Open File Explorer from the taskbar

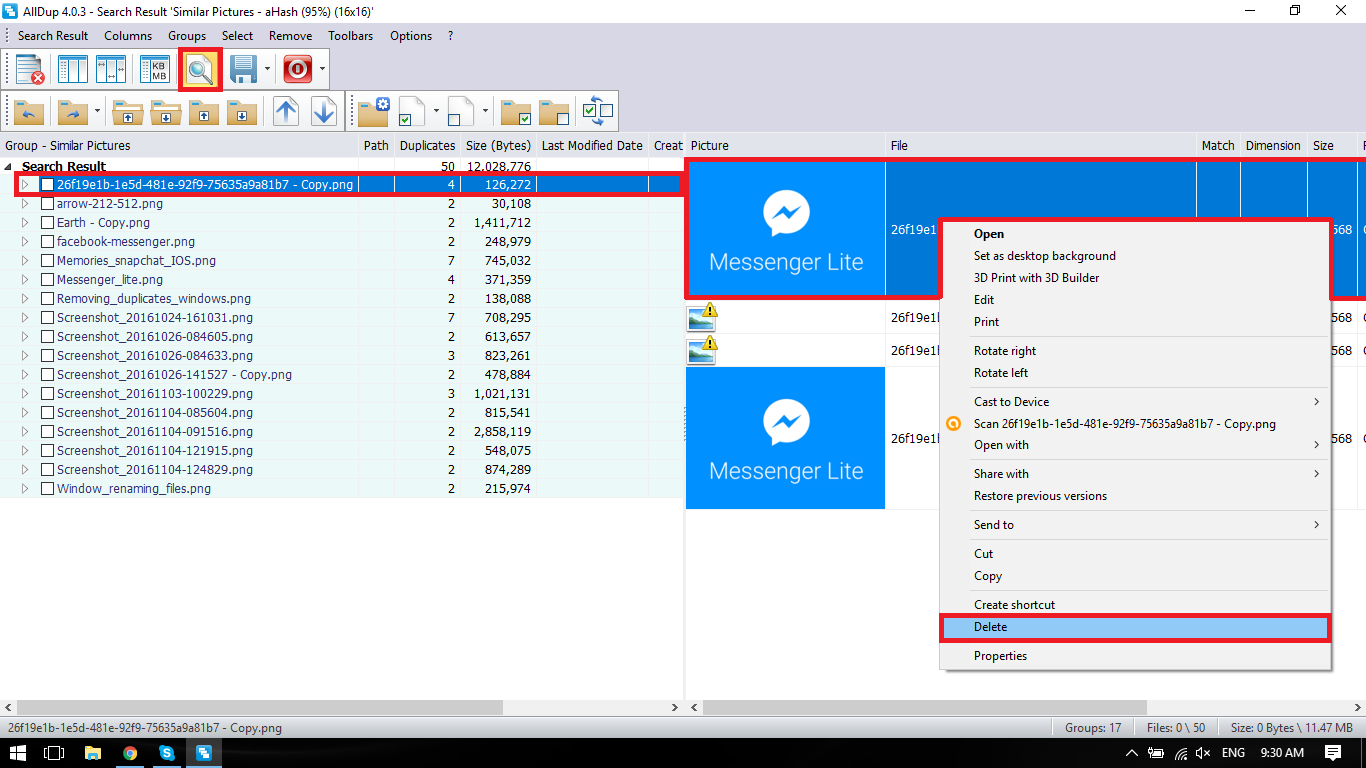pyautogui.click(x=92, y=753)
